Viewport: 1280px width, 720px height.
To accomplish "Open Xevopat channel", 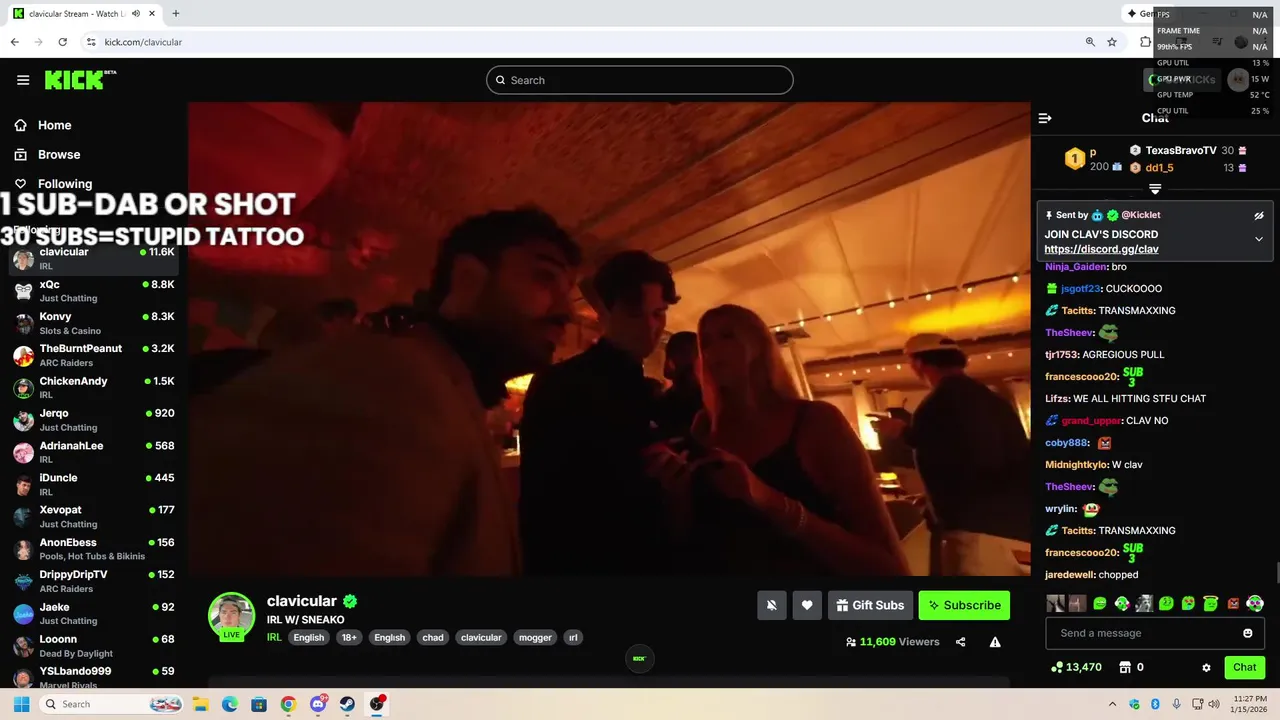I will (94, 516).
